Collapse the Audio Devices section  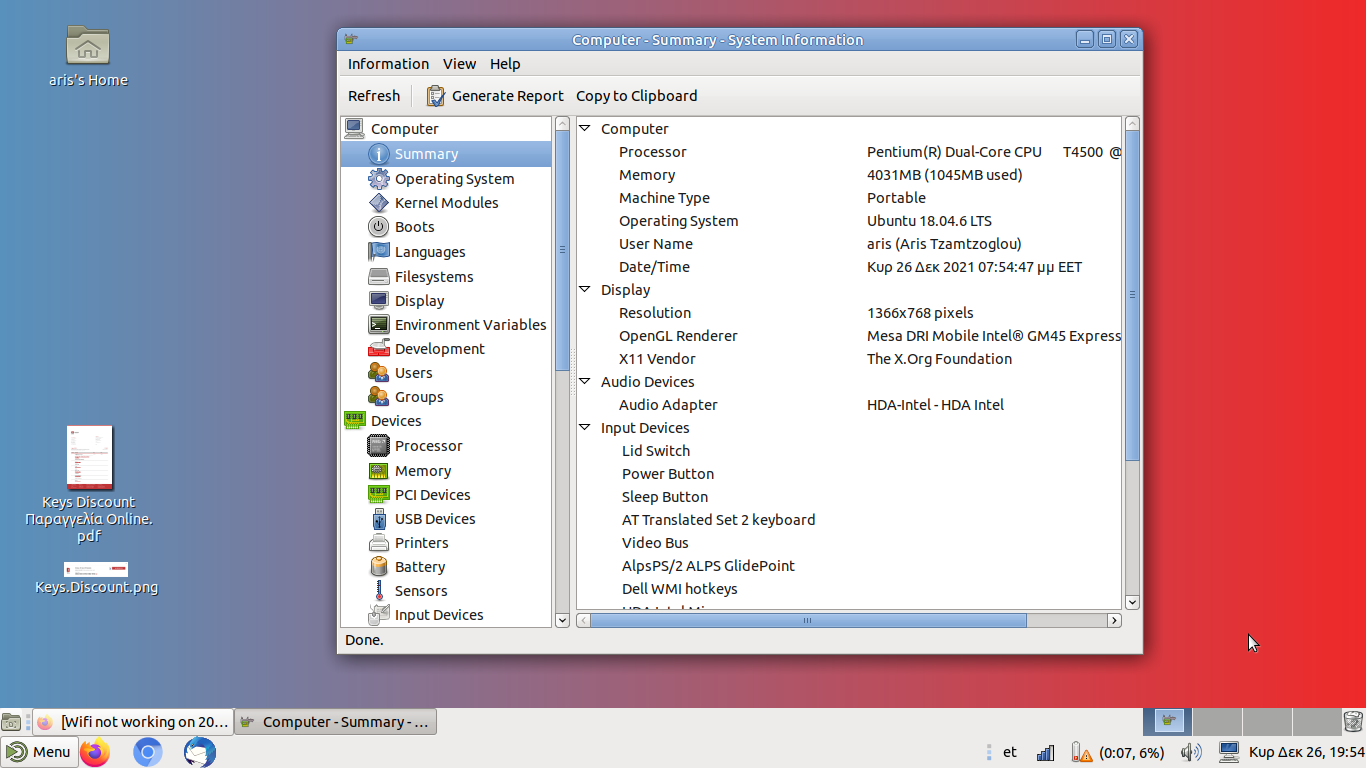[585, 382]
